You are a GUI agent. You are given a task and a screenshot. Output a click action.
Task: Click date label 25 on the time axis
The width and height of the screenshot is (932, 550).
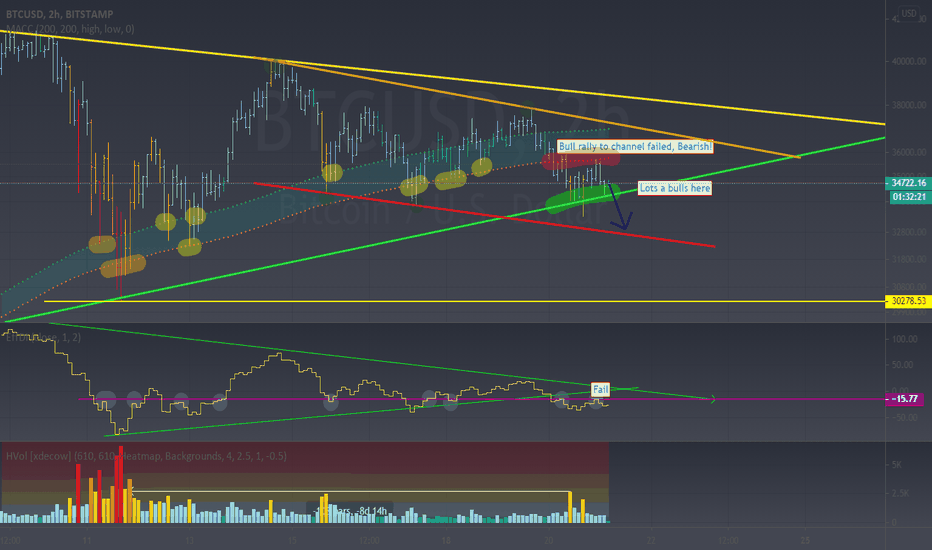pyautogui.click(x=805, y=540)
